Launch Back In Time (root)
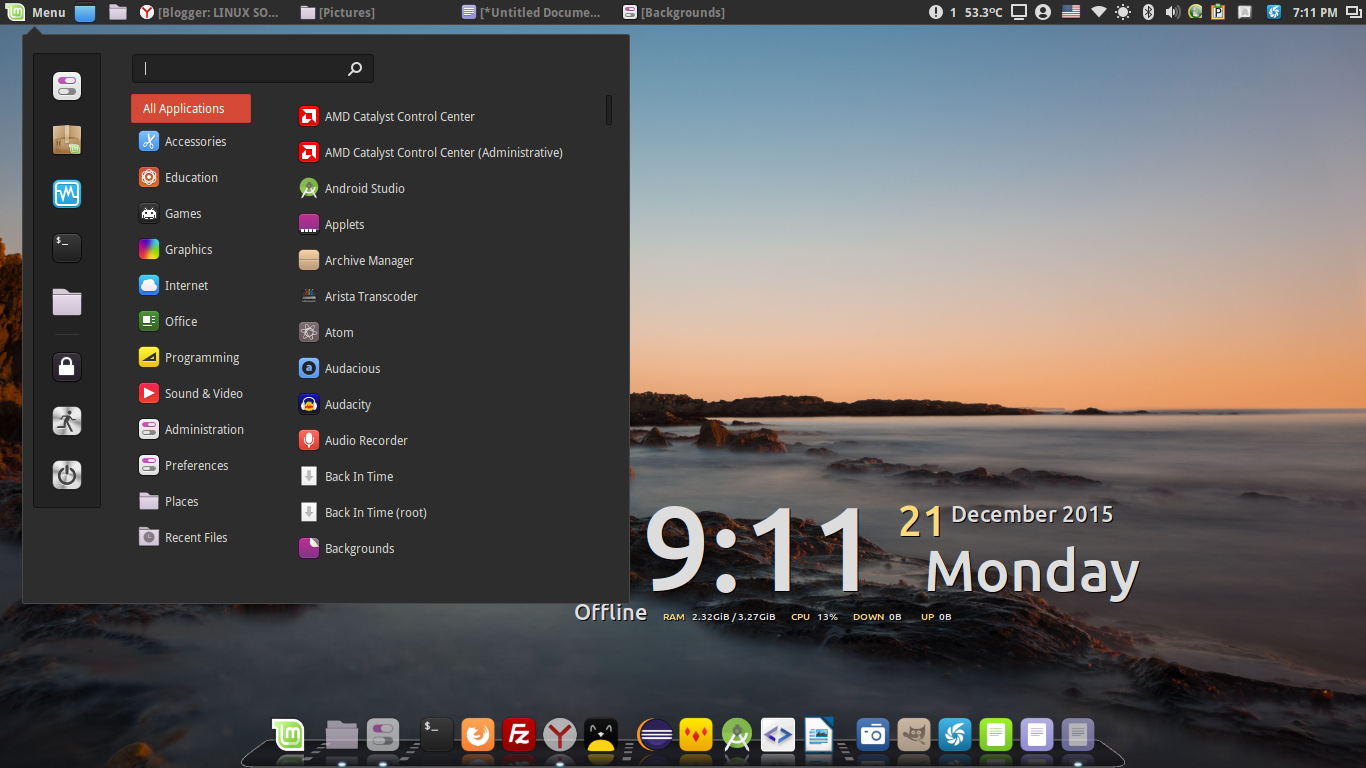Screen dimensions: 1366x768 point(376,512)
